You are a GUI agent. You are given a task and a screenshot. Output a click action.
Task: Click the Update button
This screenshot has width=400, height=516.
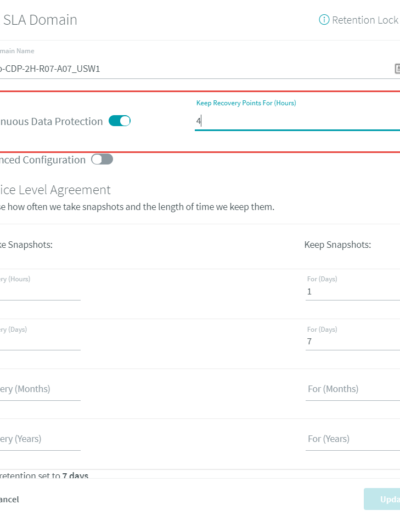coord(382,499)
